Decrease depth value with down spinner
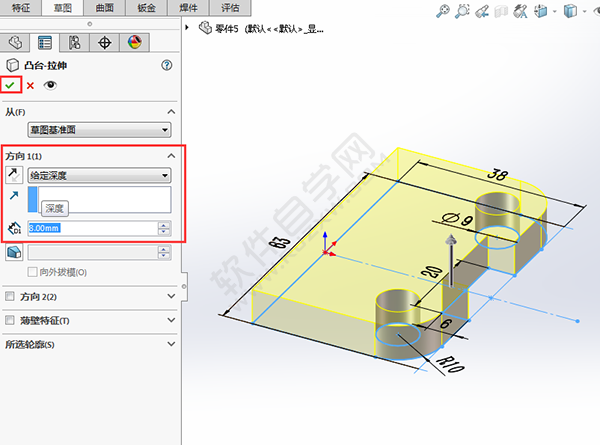 tap(164, 232)
